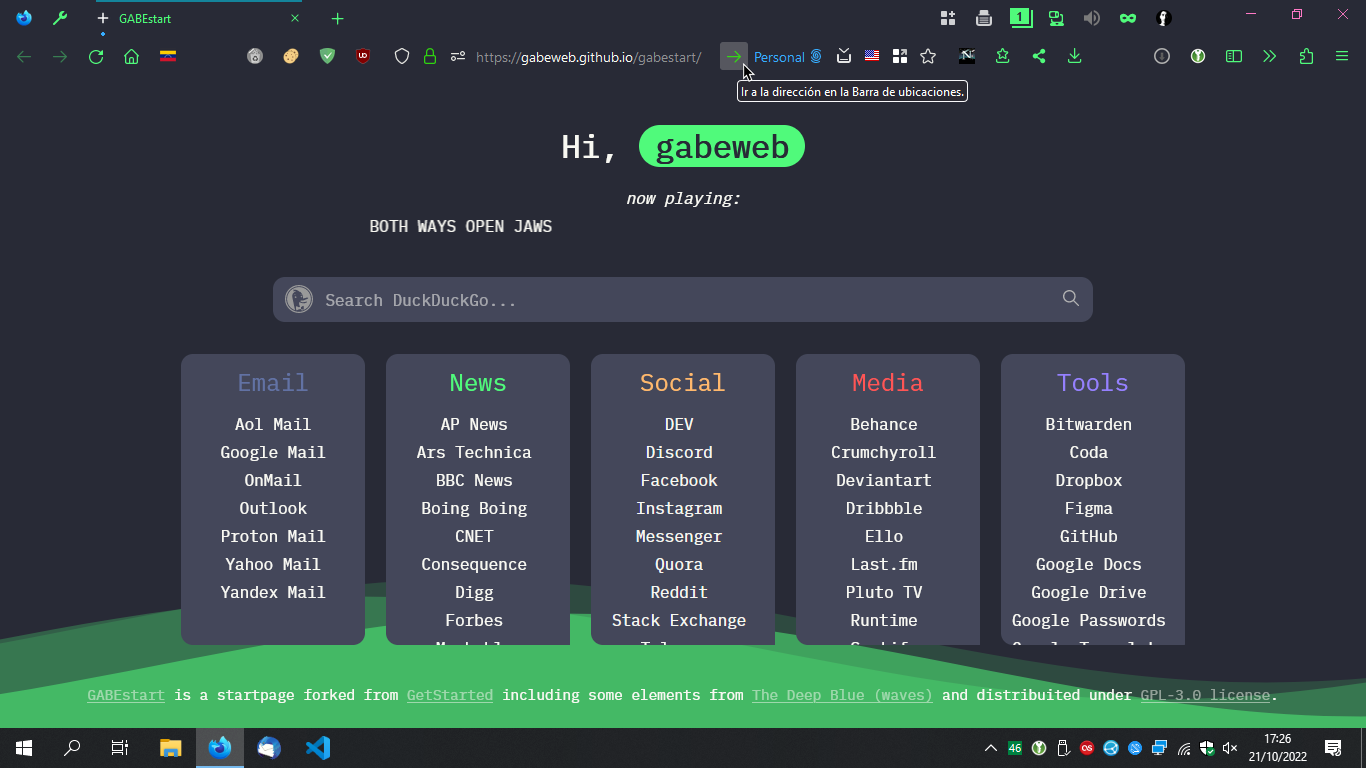Click the muted volume icon in system tray
Image resolution: width=1366 pixels, height=768 pixels.
(1230, 747)
